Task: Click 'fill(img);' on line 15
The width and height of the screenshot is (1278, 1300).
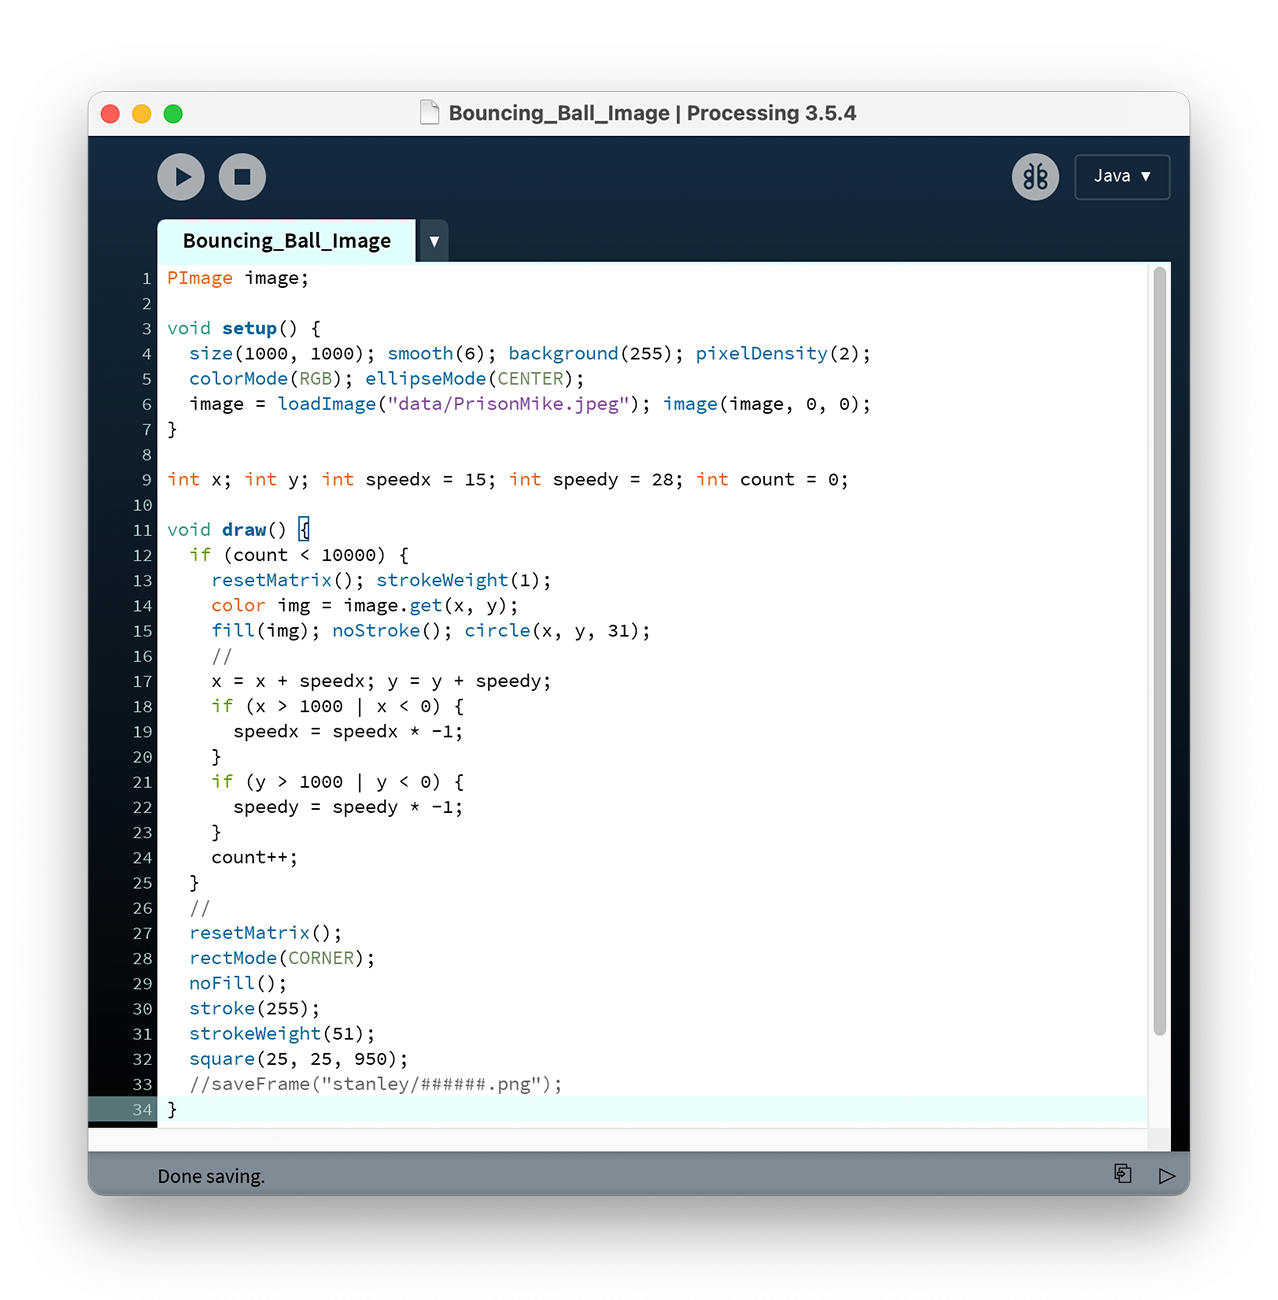Action: (x=266, y=630)
